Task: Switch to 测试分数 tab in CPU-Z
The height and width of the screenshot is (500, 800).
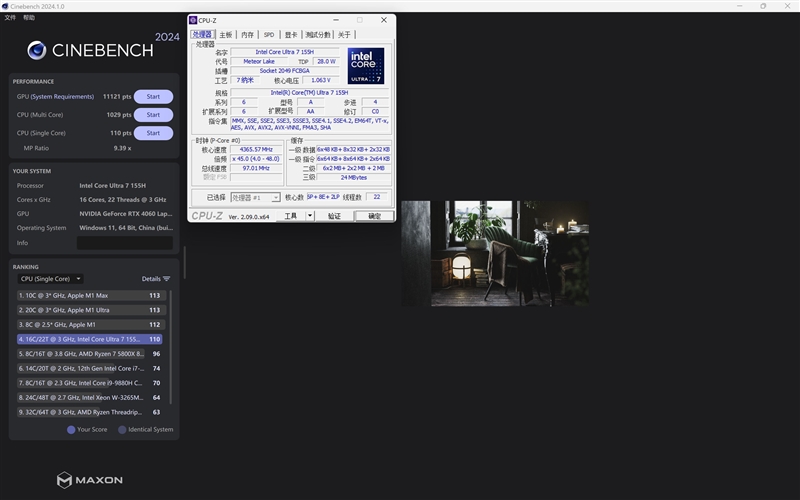Action: (318, 35)
